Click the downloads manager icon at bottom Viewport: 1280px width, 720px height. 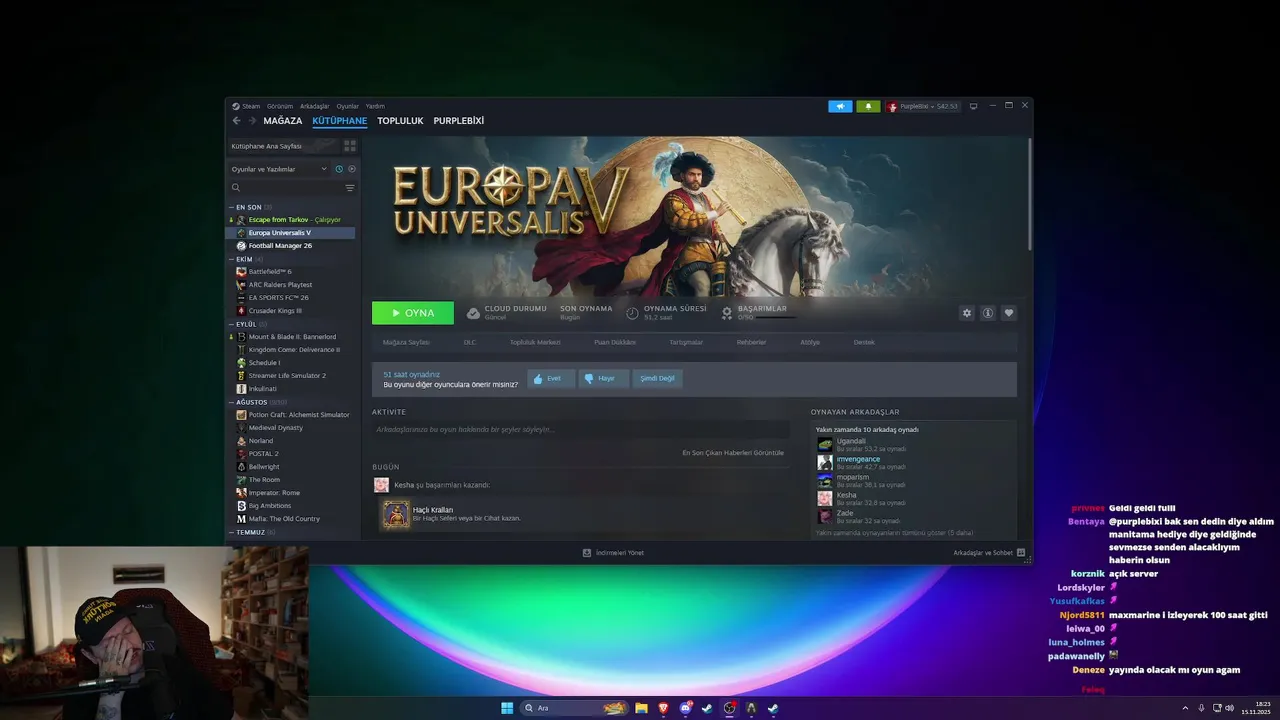[x=587, y=553]
